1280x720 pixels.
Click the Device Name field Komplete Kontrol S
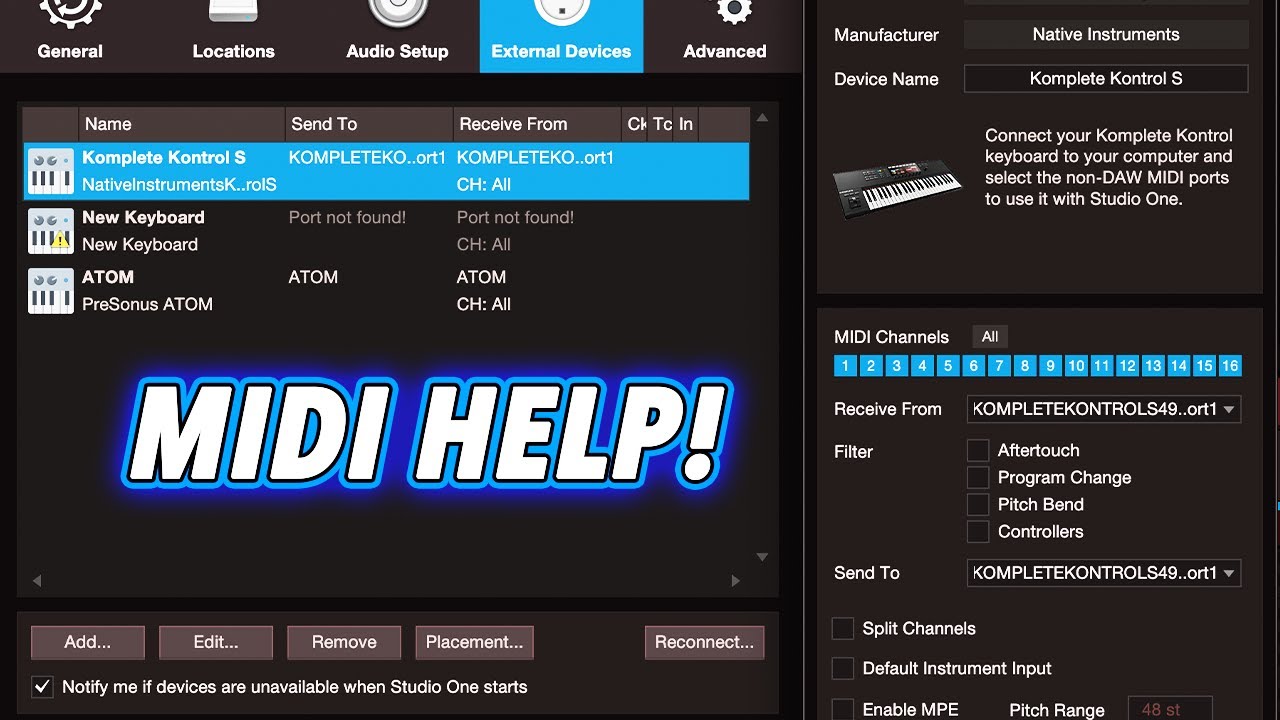[x=1106, y=78]
